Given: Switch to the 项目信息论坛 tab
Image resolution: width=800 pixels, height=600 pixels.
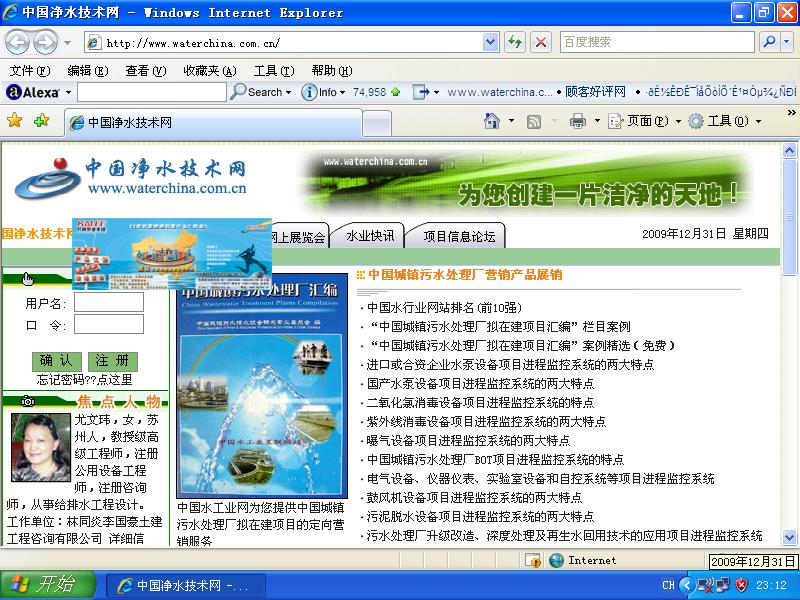Looking at the screenshot, I should tap(458, 236).
